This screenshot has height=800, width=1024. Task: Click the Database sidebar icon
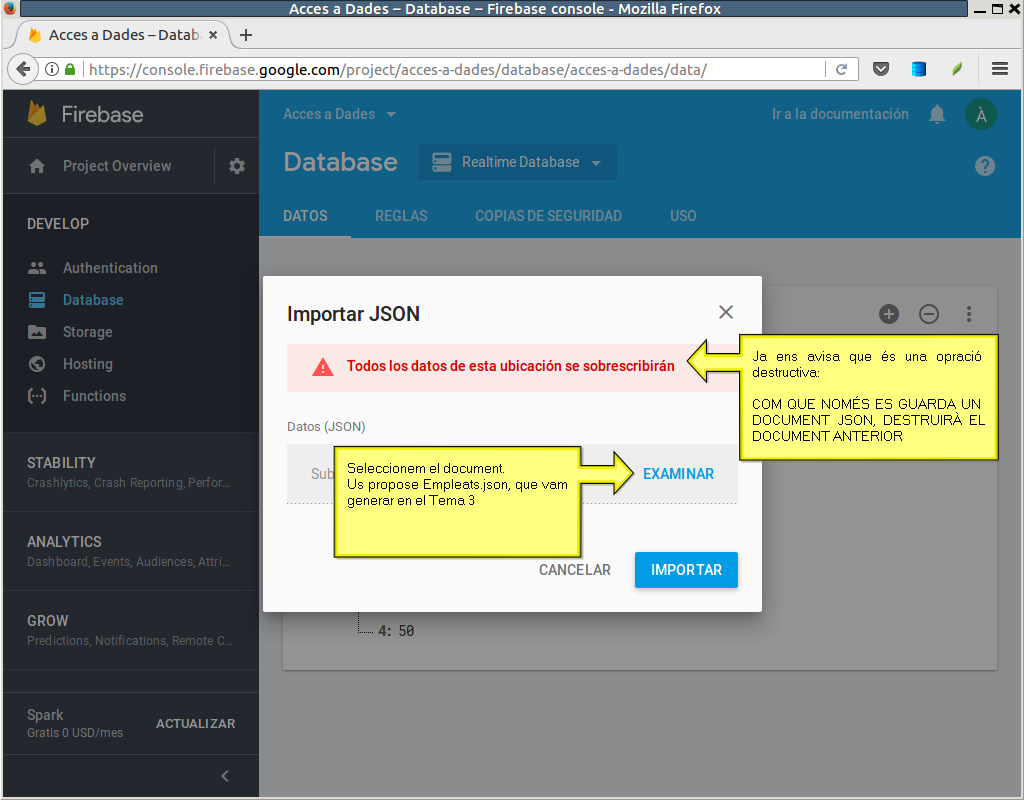point(37,300)
